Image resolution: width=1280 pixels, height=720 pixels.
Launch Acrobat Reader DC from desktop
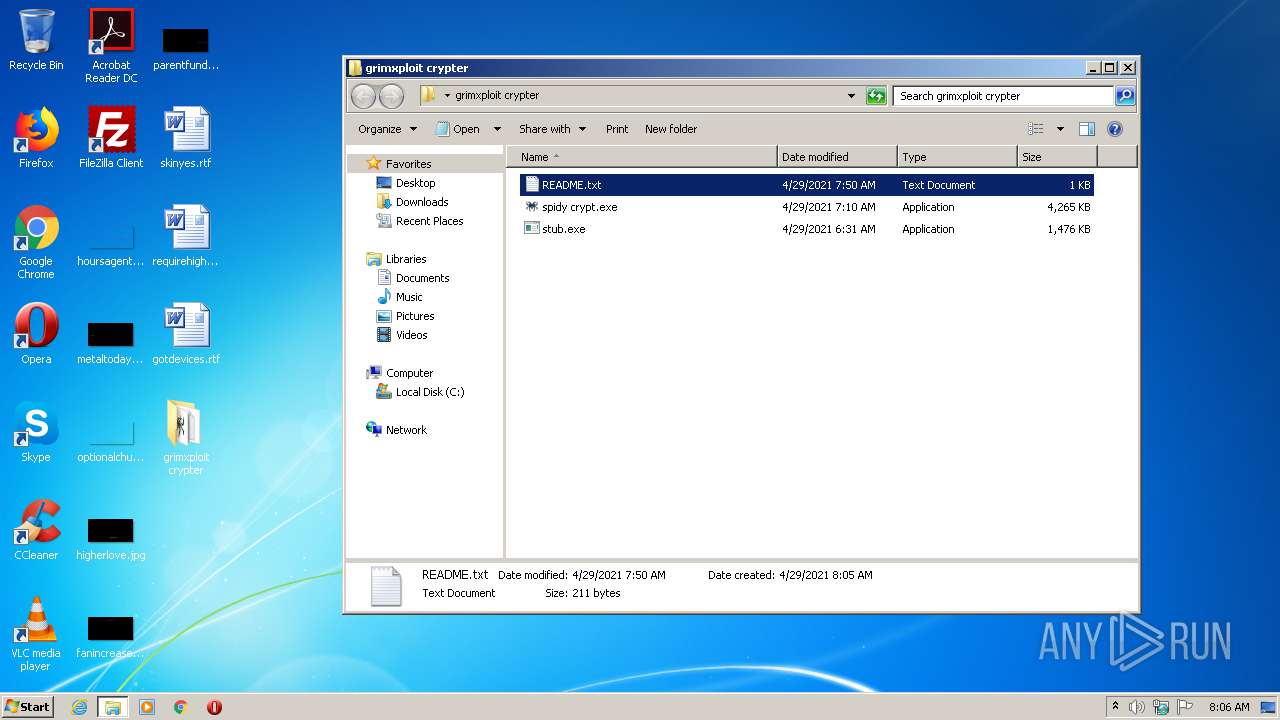[111, 46]
